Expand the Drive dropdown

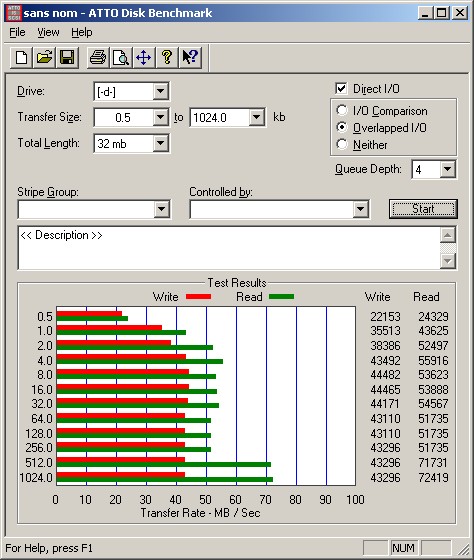(161, 91)
